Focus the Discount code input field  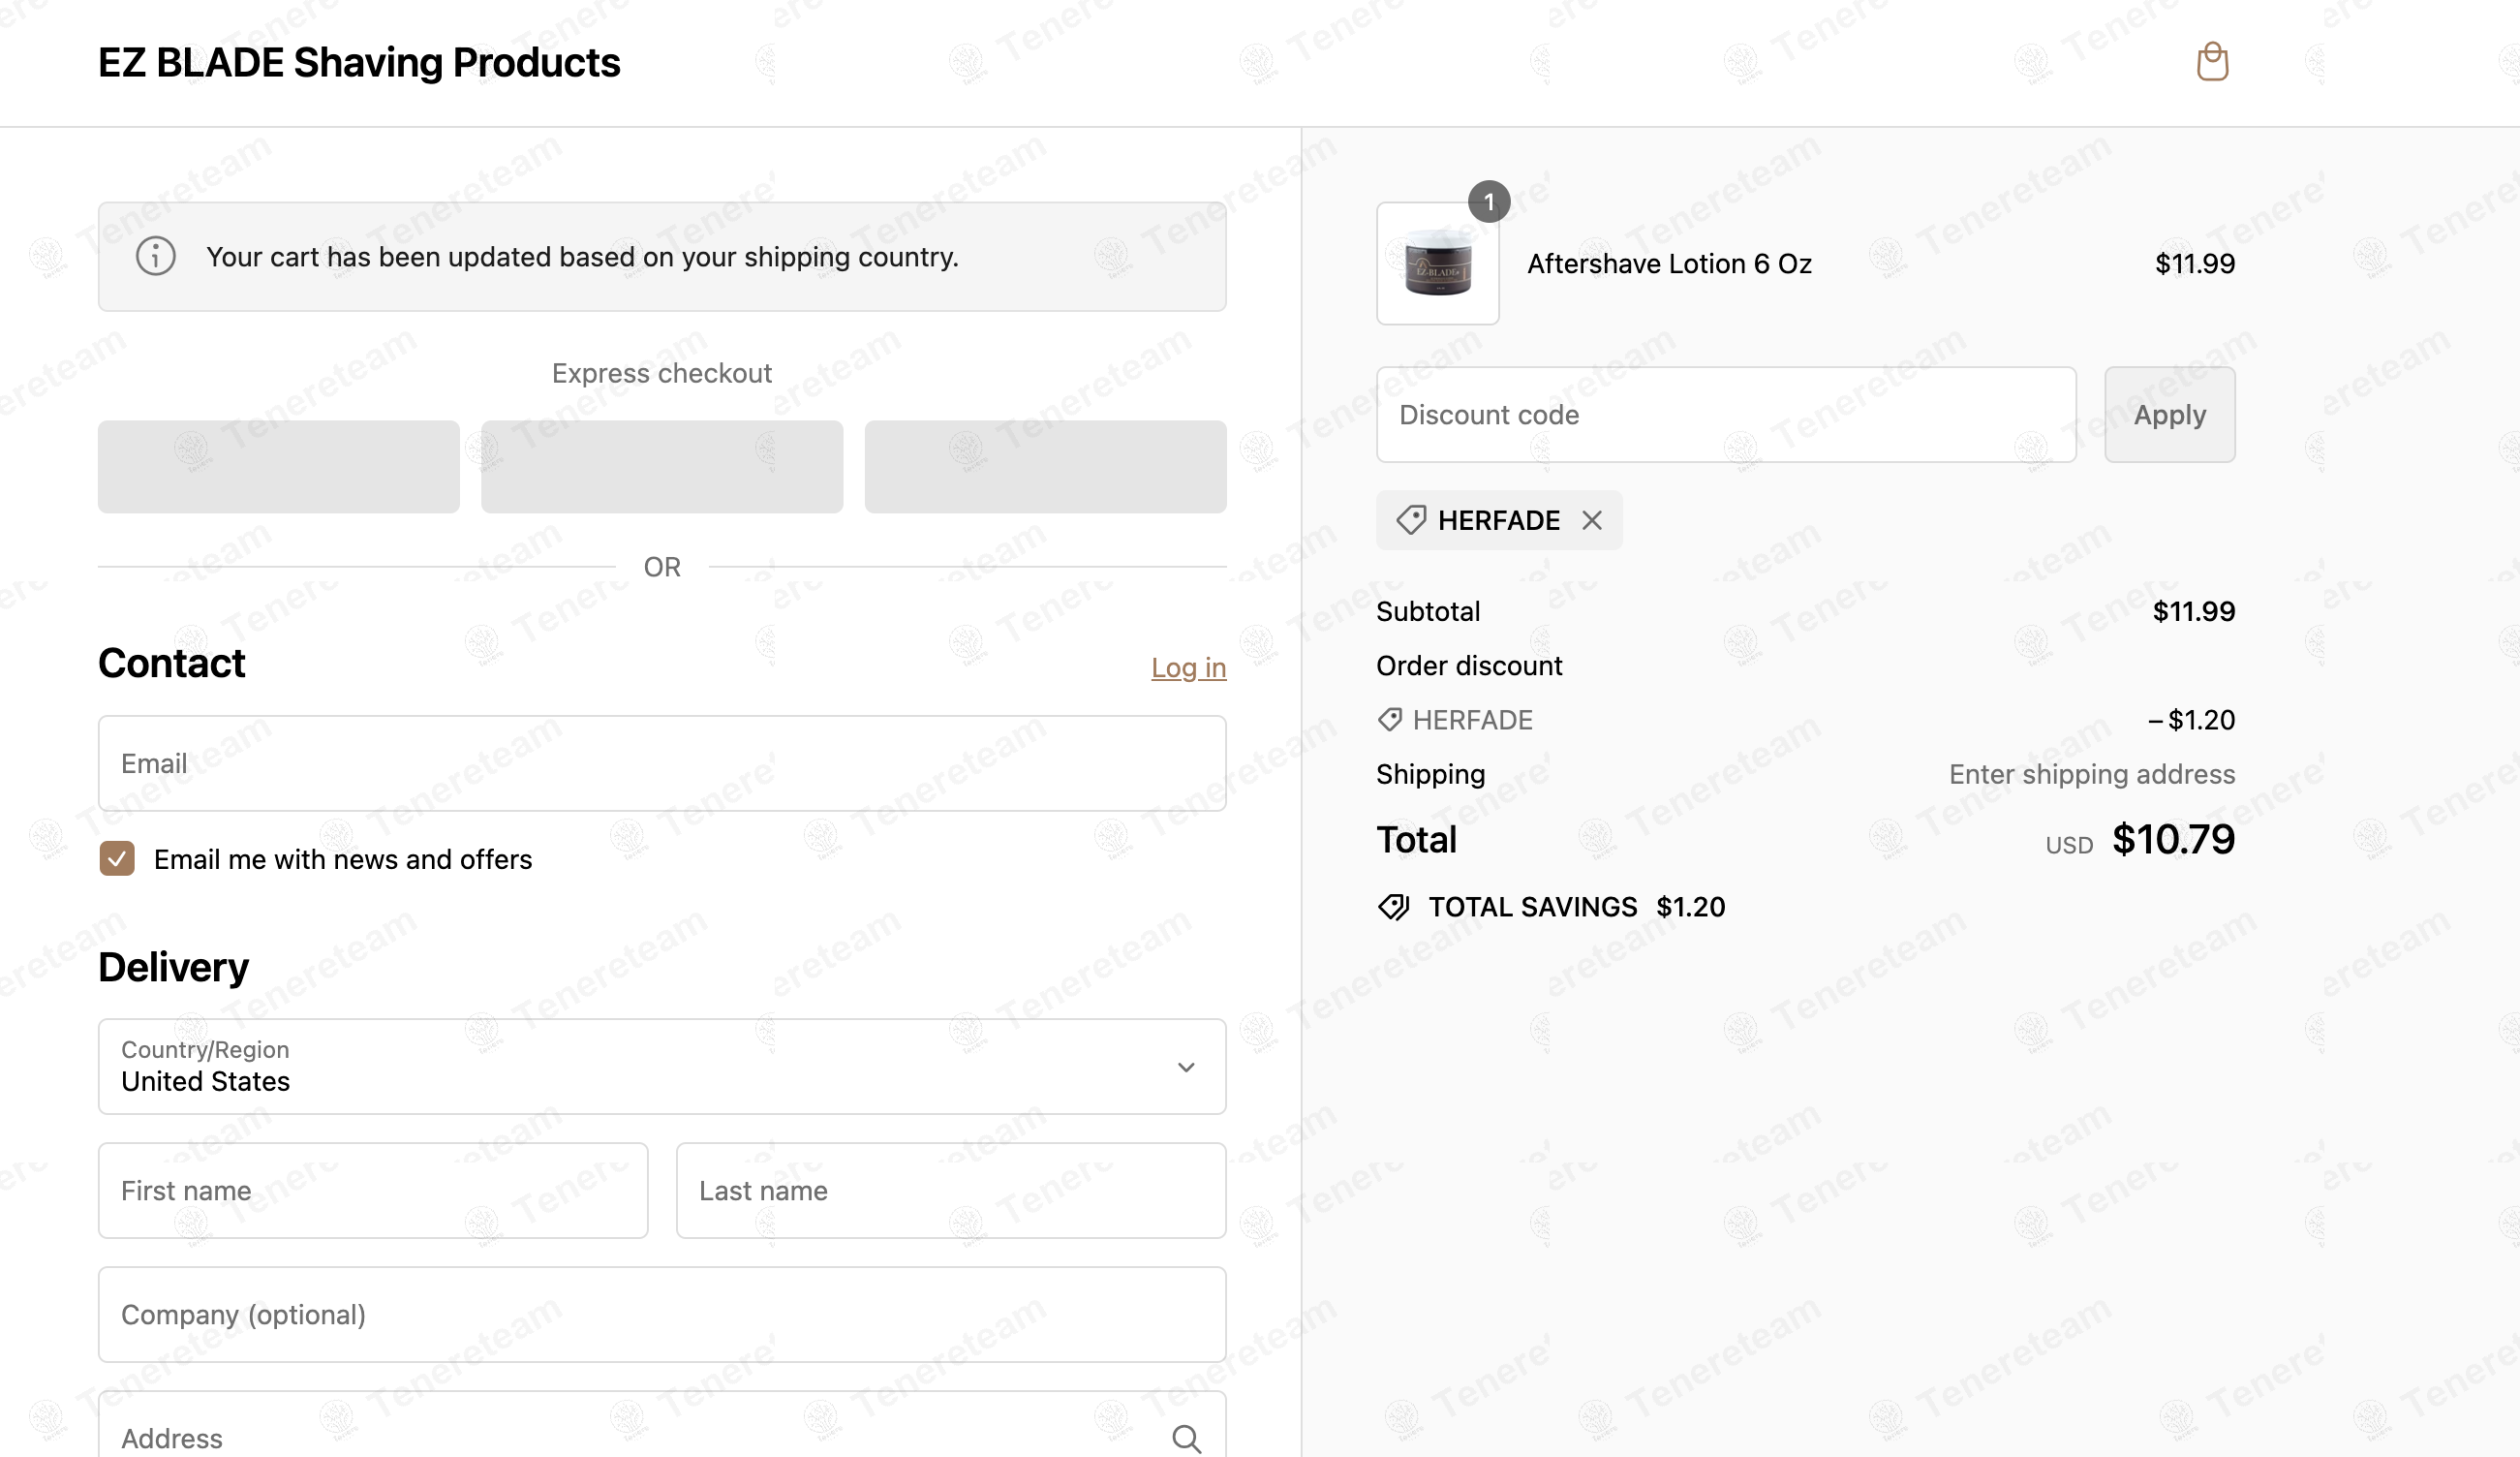coord(1726,415)
